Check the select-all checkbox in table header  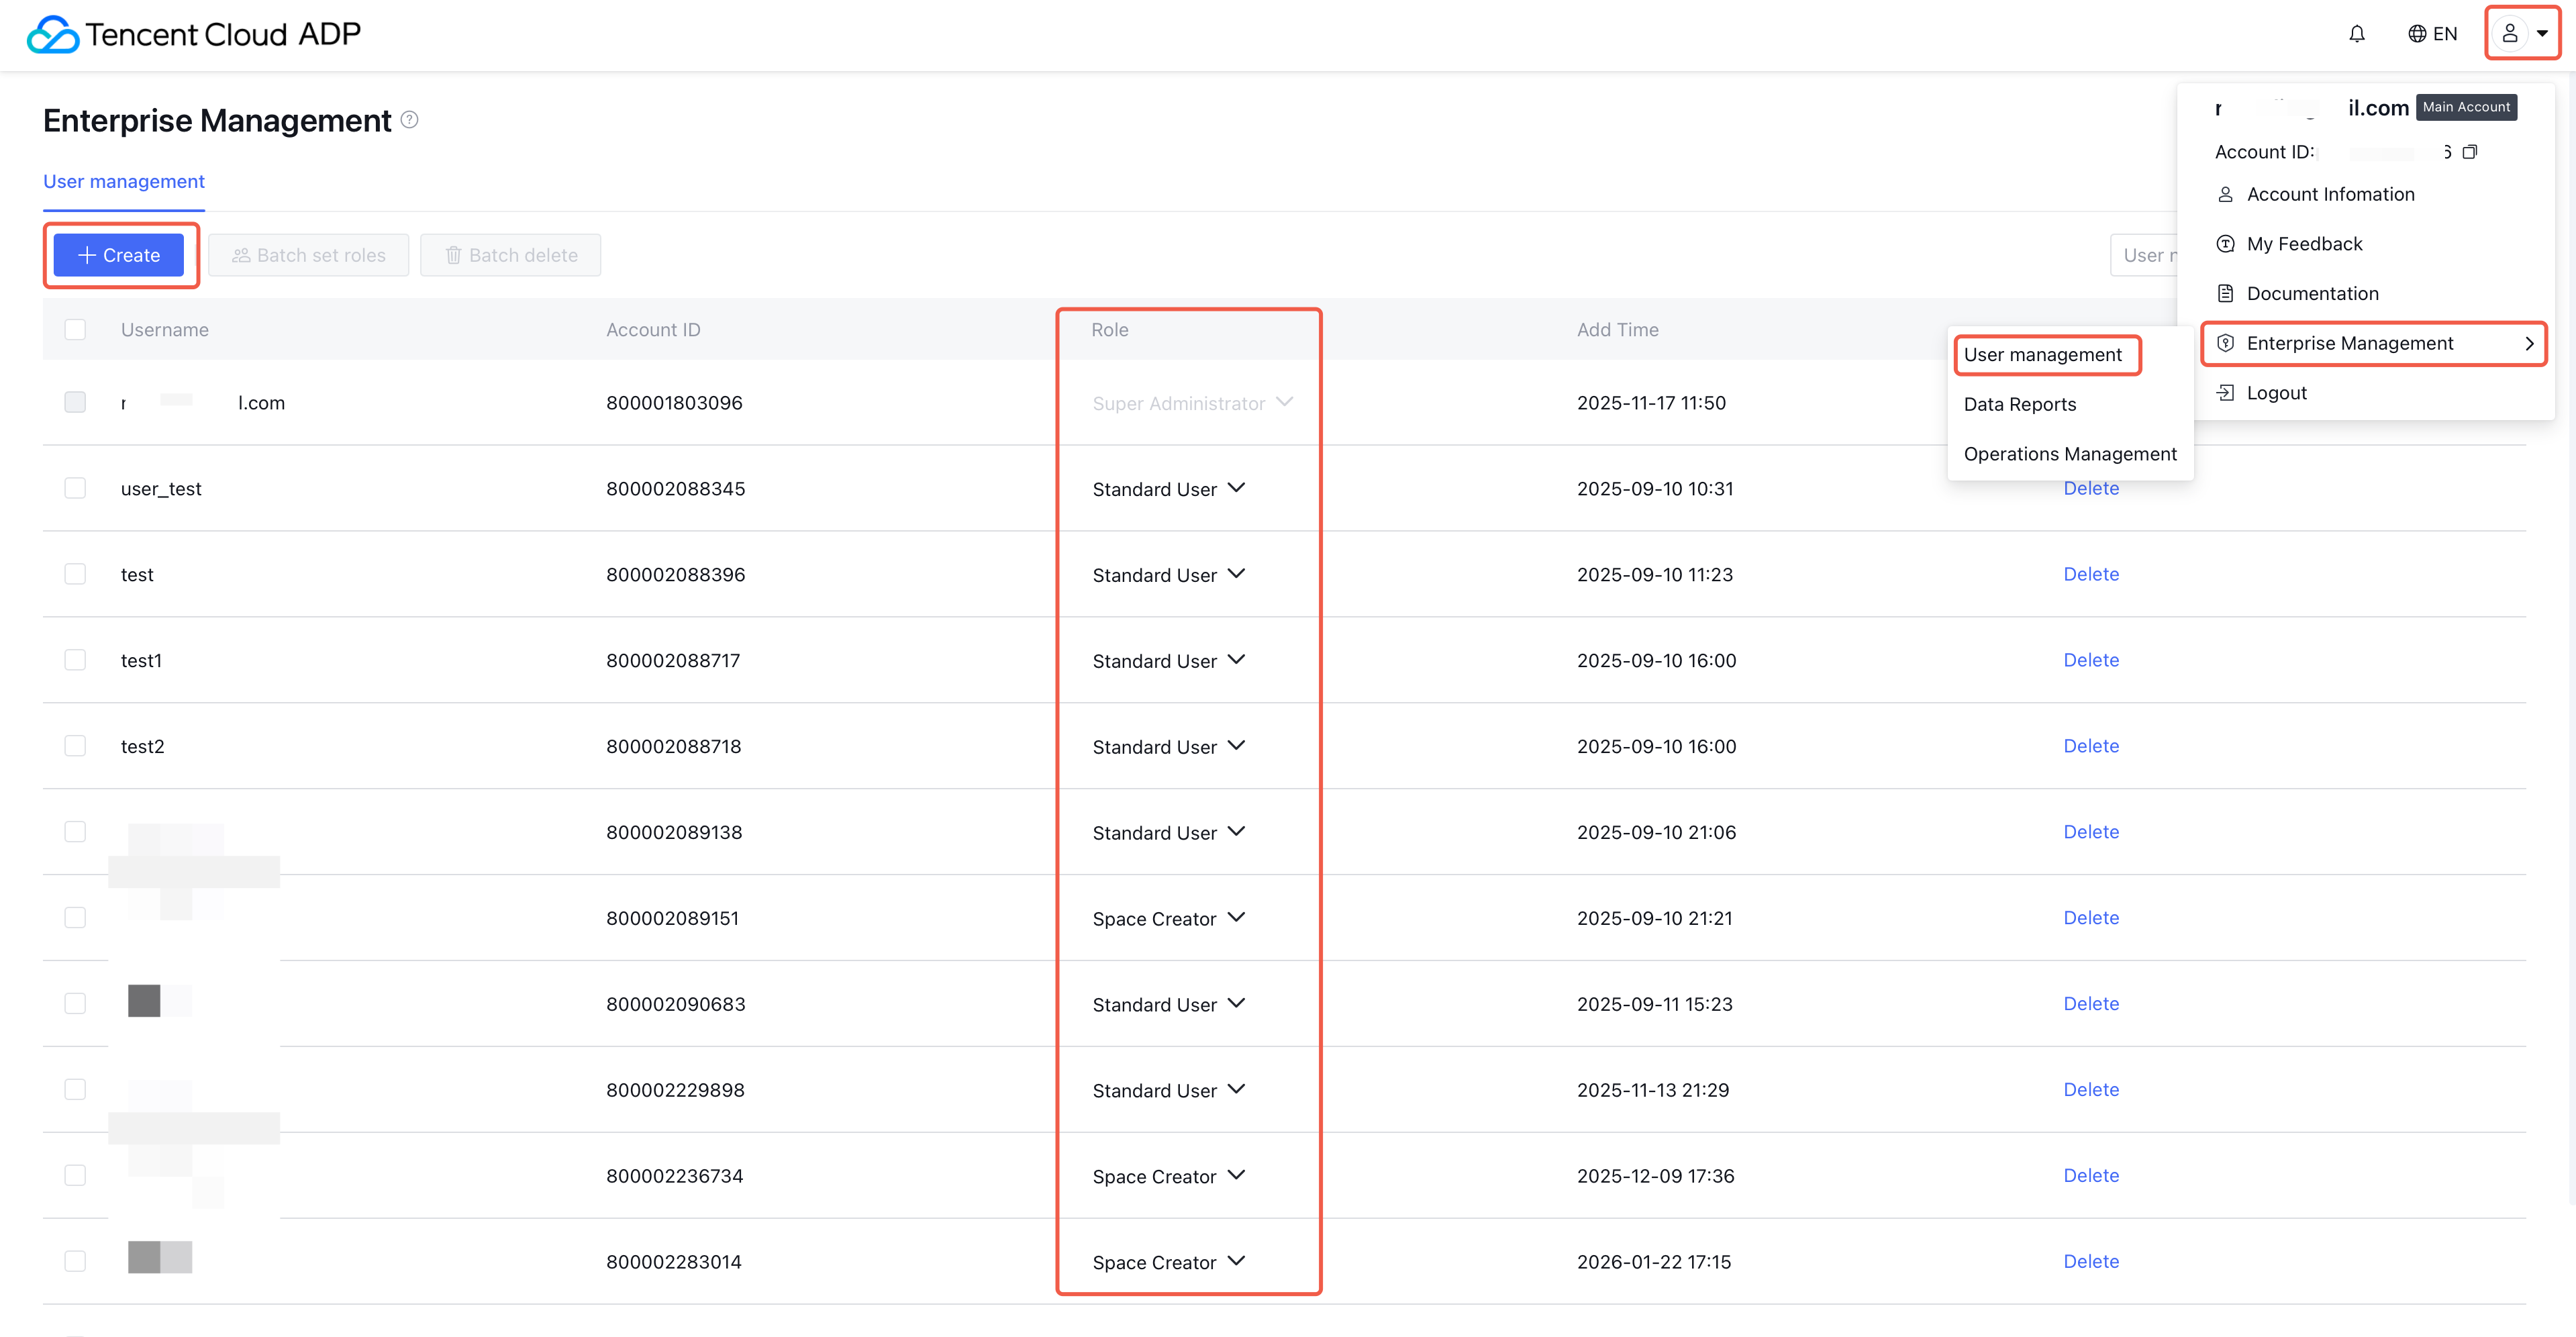click(75, 330)
